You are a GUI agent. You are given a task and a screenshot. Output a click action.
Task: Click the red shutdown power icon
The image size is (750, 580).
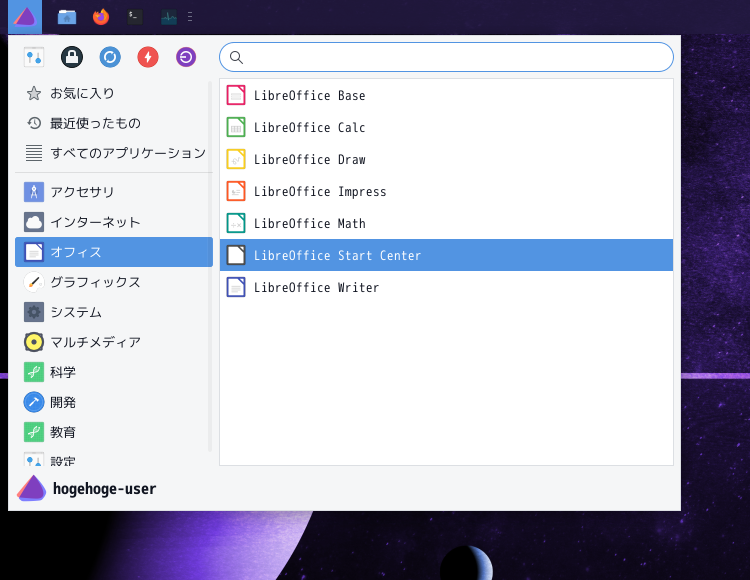point(148,57)
